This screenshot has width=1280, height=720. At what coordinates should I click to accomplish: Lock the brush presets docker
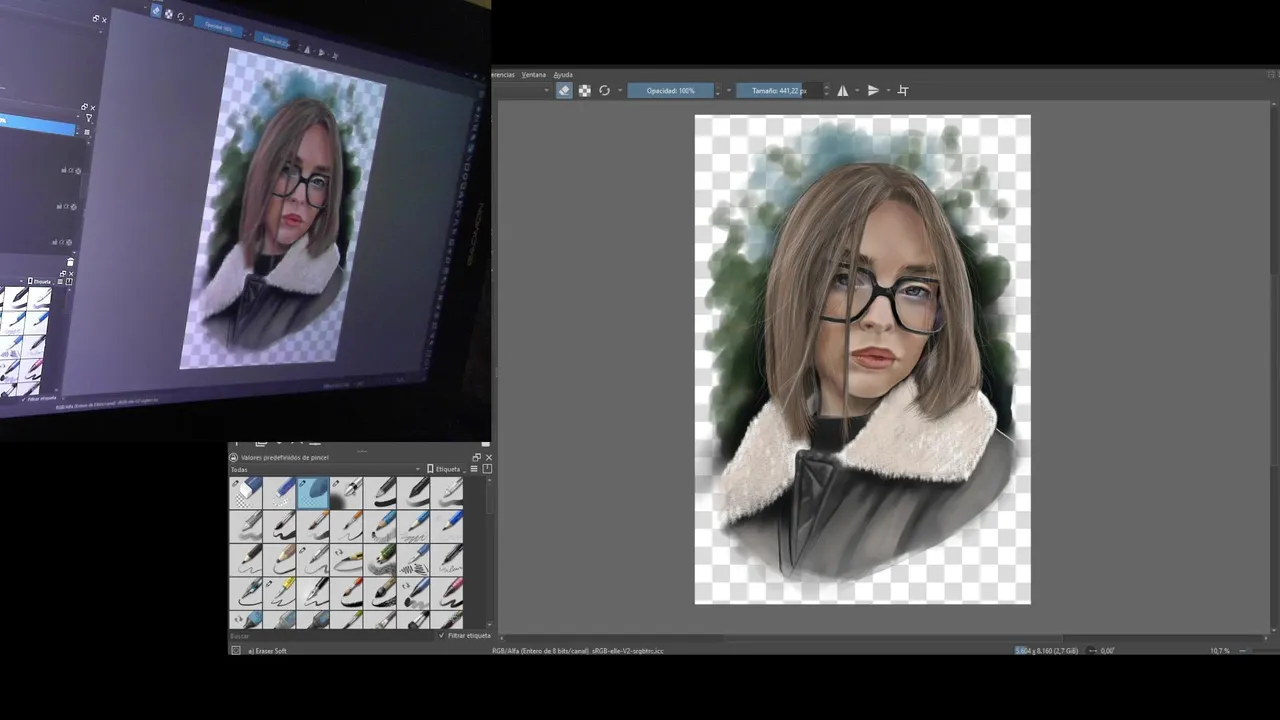click(234, 457)
